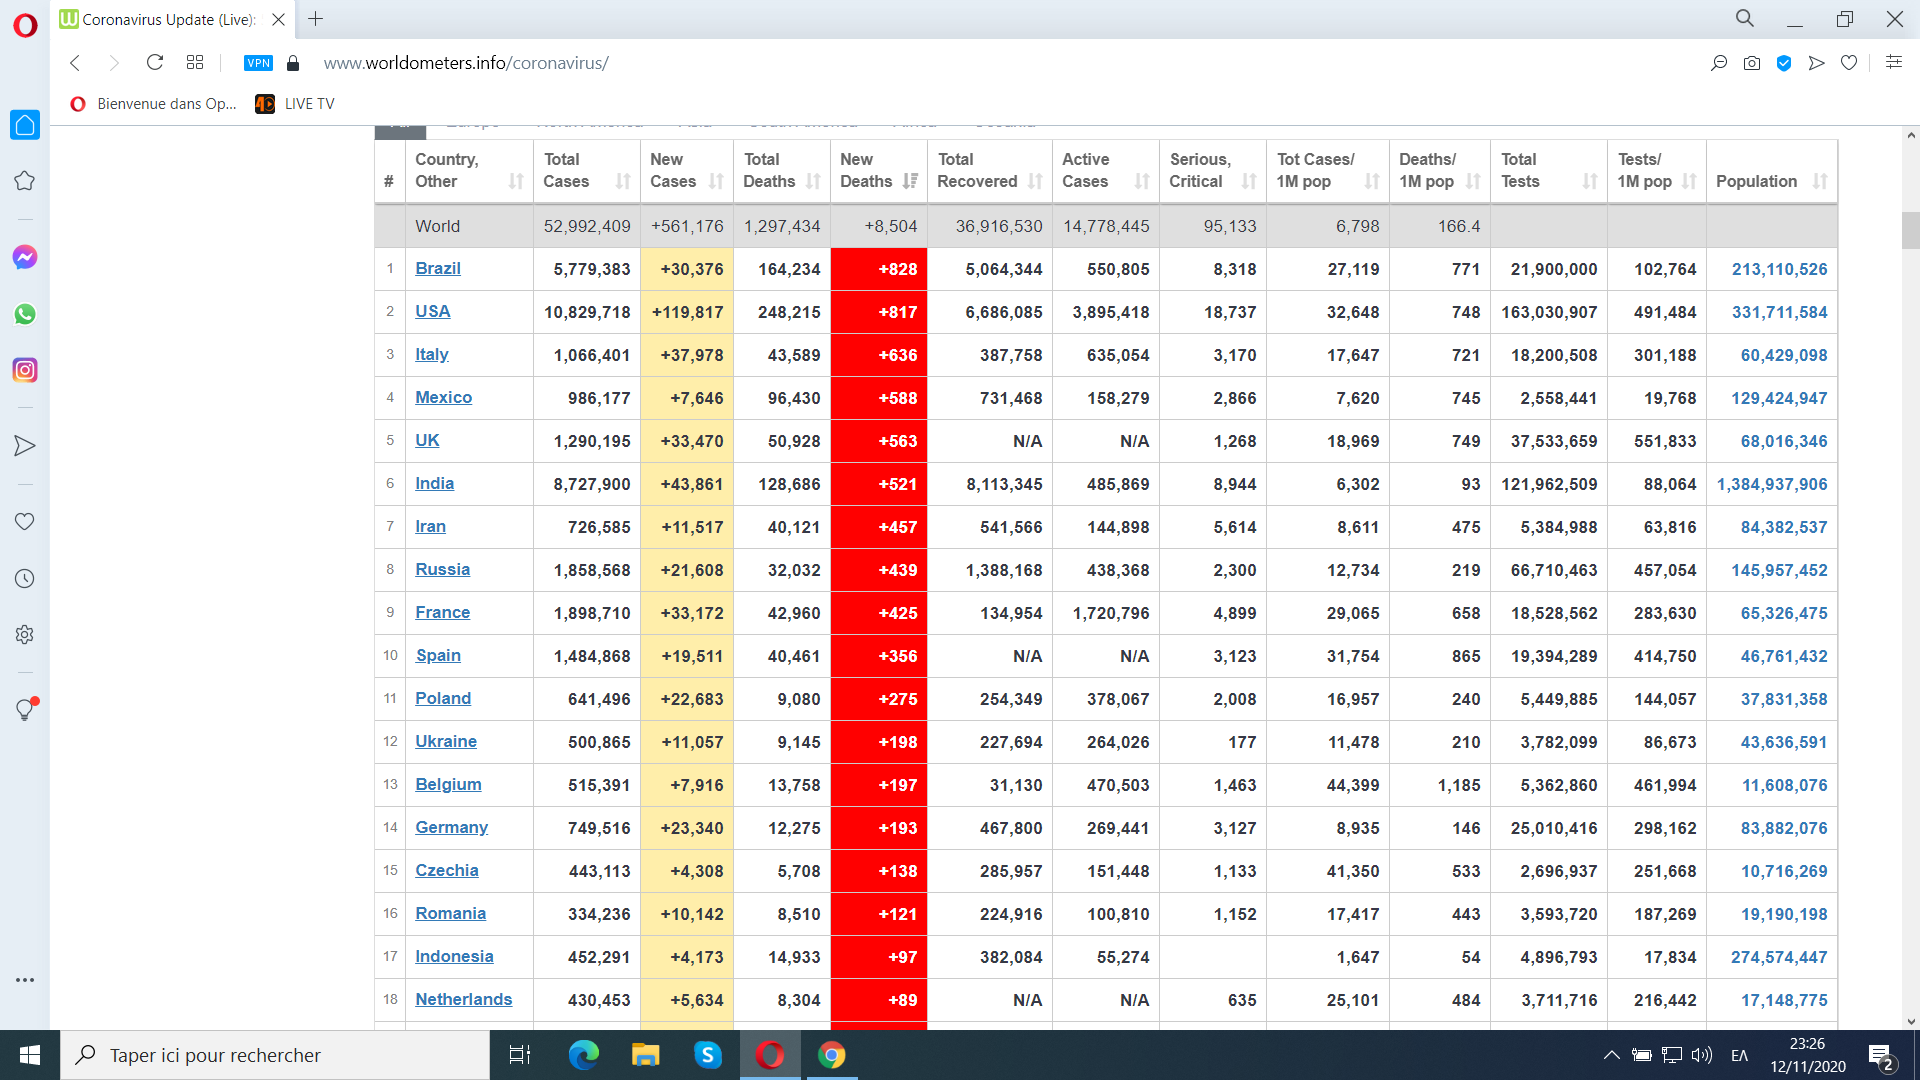Screen dimensions: 1920x1080
Task: Open the Netherlands country link
Action: (464, 999)
